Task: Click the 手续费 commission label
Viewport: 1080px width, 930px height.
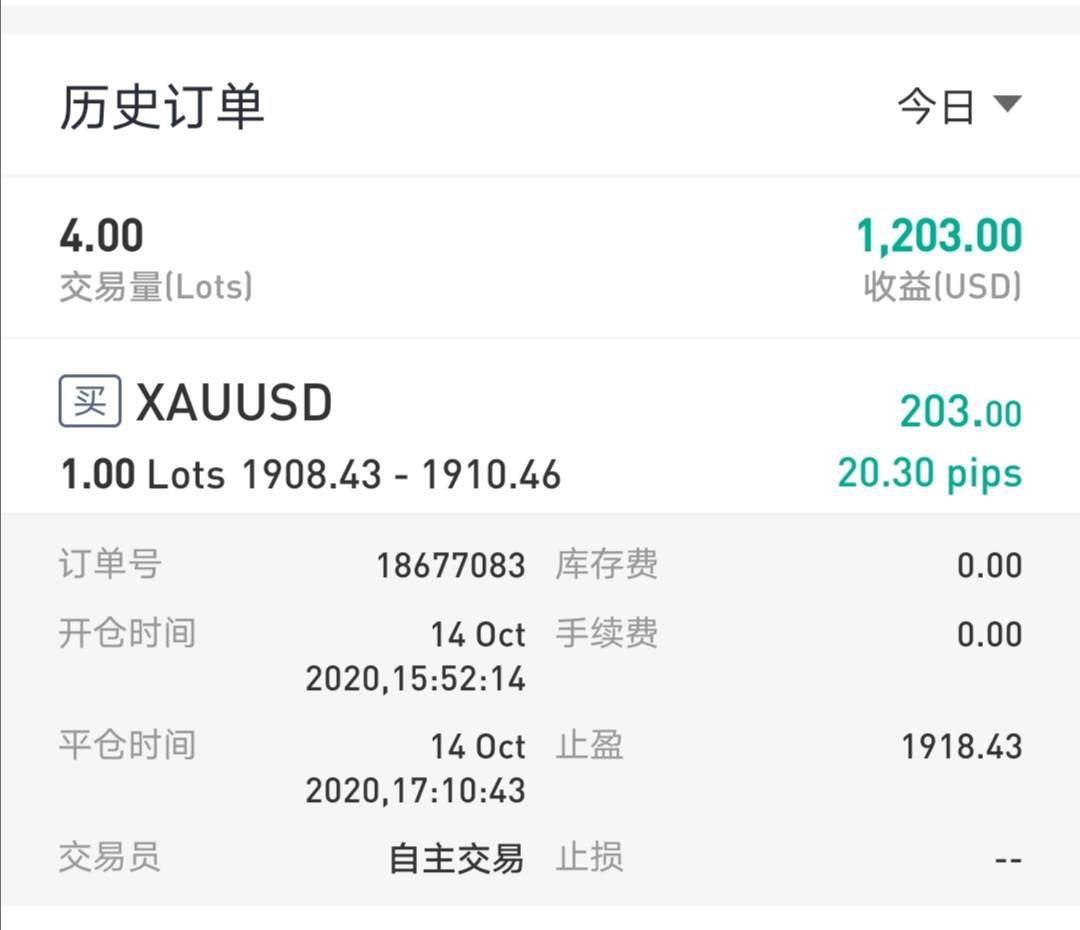Action: (x=606, y=634)
